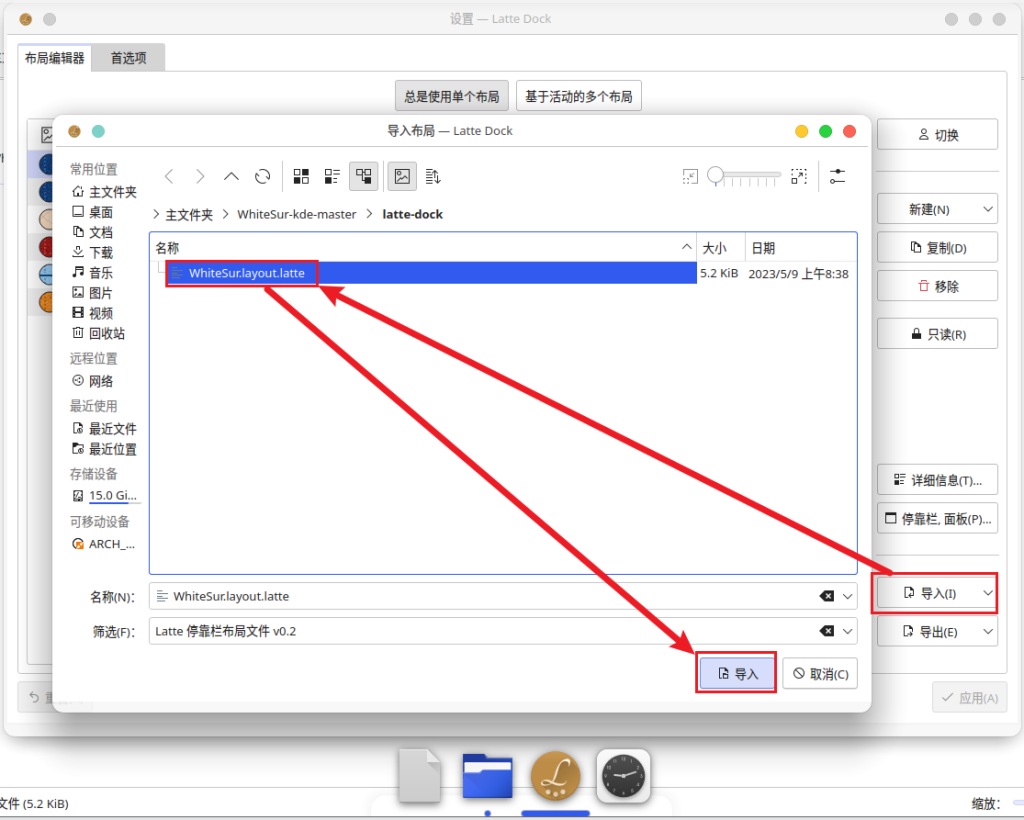This screenshot has width=1024, height=820.
Task: Go back in the import dialog
Action: pos(169,176)
